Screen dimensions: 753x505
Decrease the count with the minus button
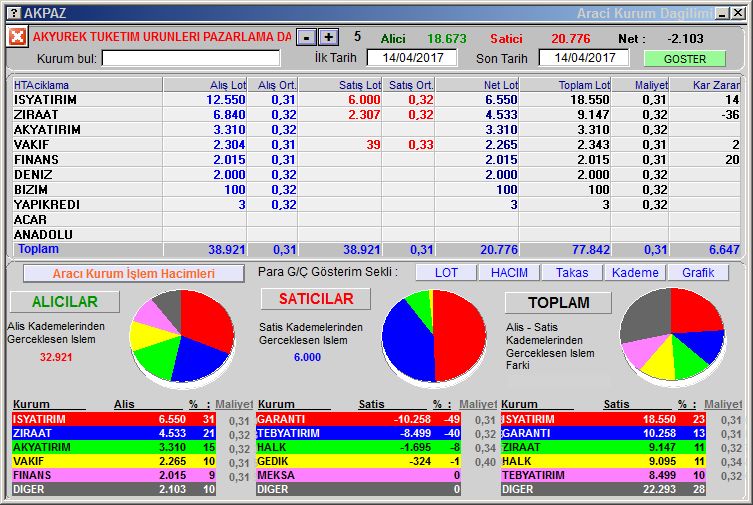306,37
